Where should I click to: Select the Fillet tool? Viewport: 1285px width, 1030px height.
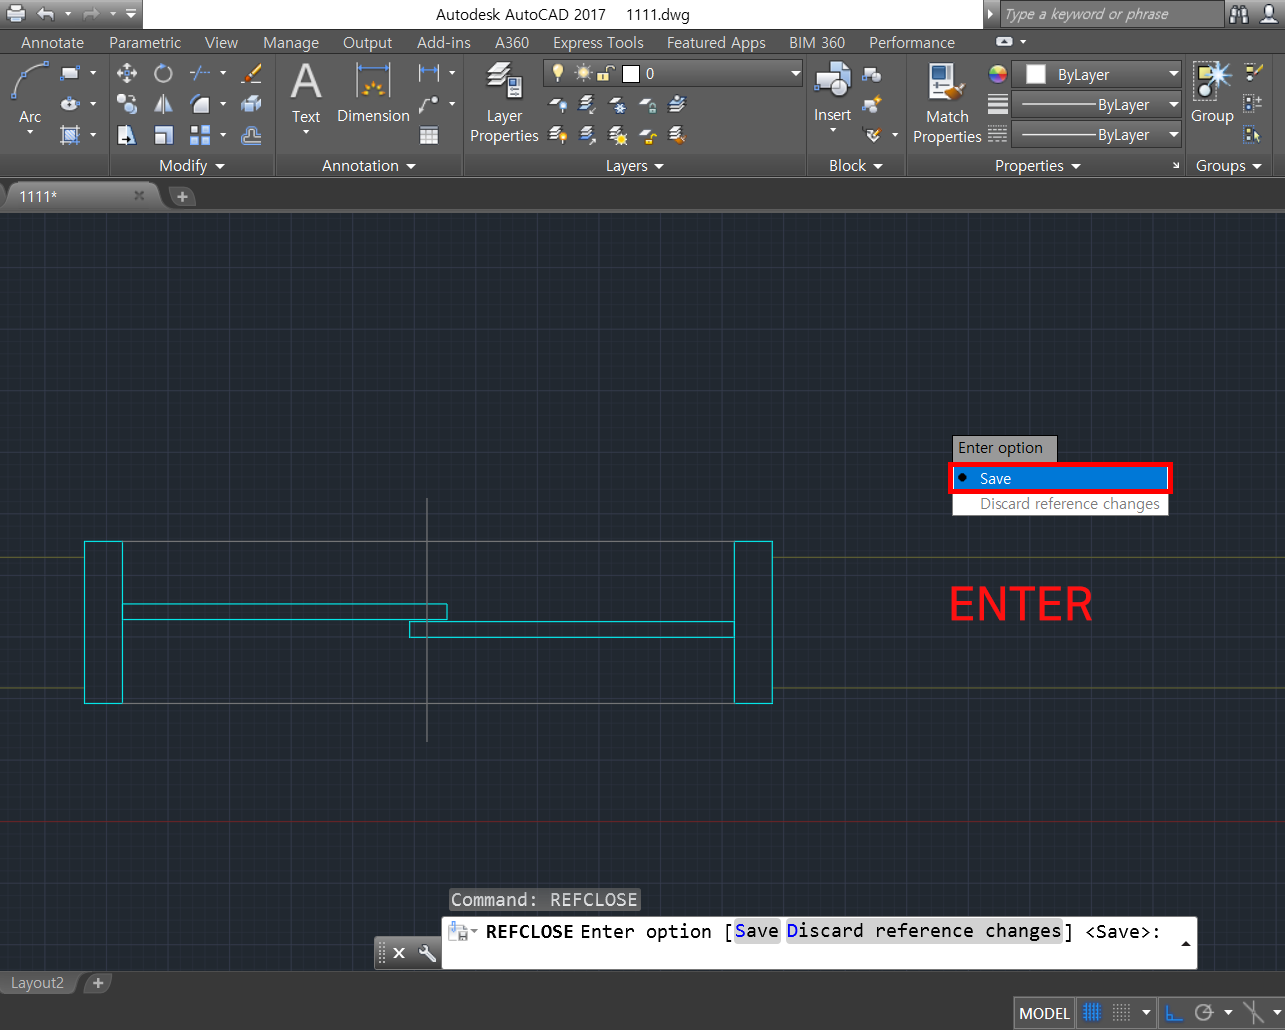(201, 104)
